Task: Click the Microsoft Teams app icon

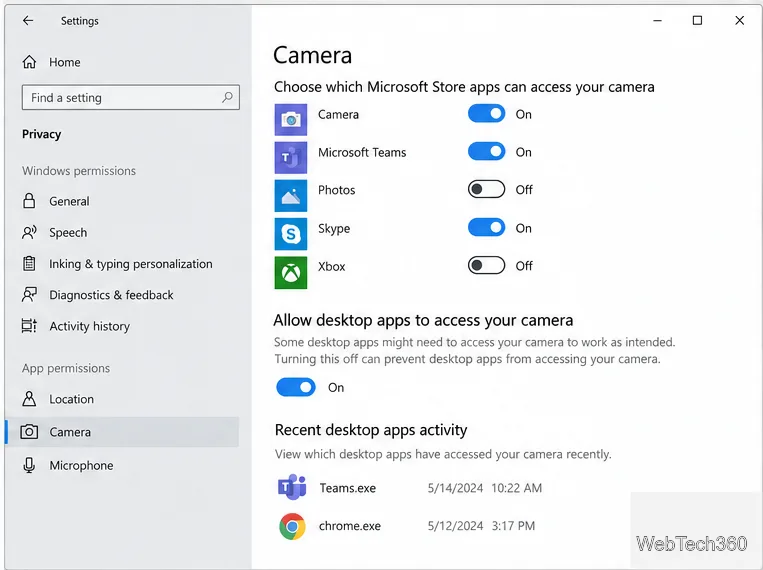Action: [291, 157]
